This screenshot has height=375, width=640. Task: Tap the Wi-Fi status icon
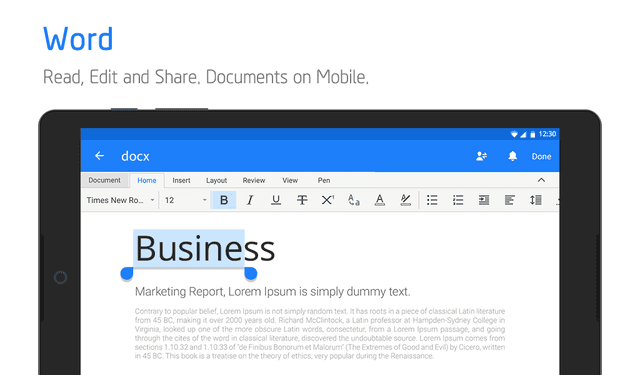coord(514,134)
